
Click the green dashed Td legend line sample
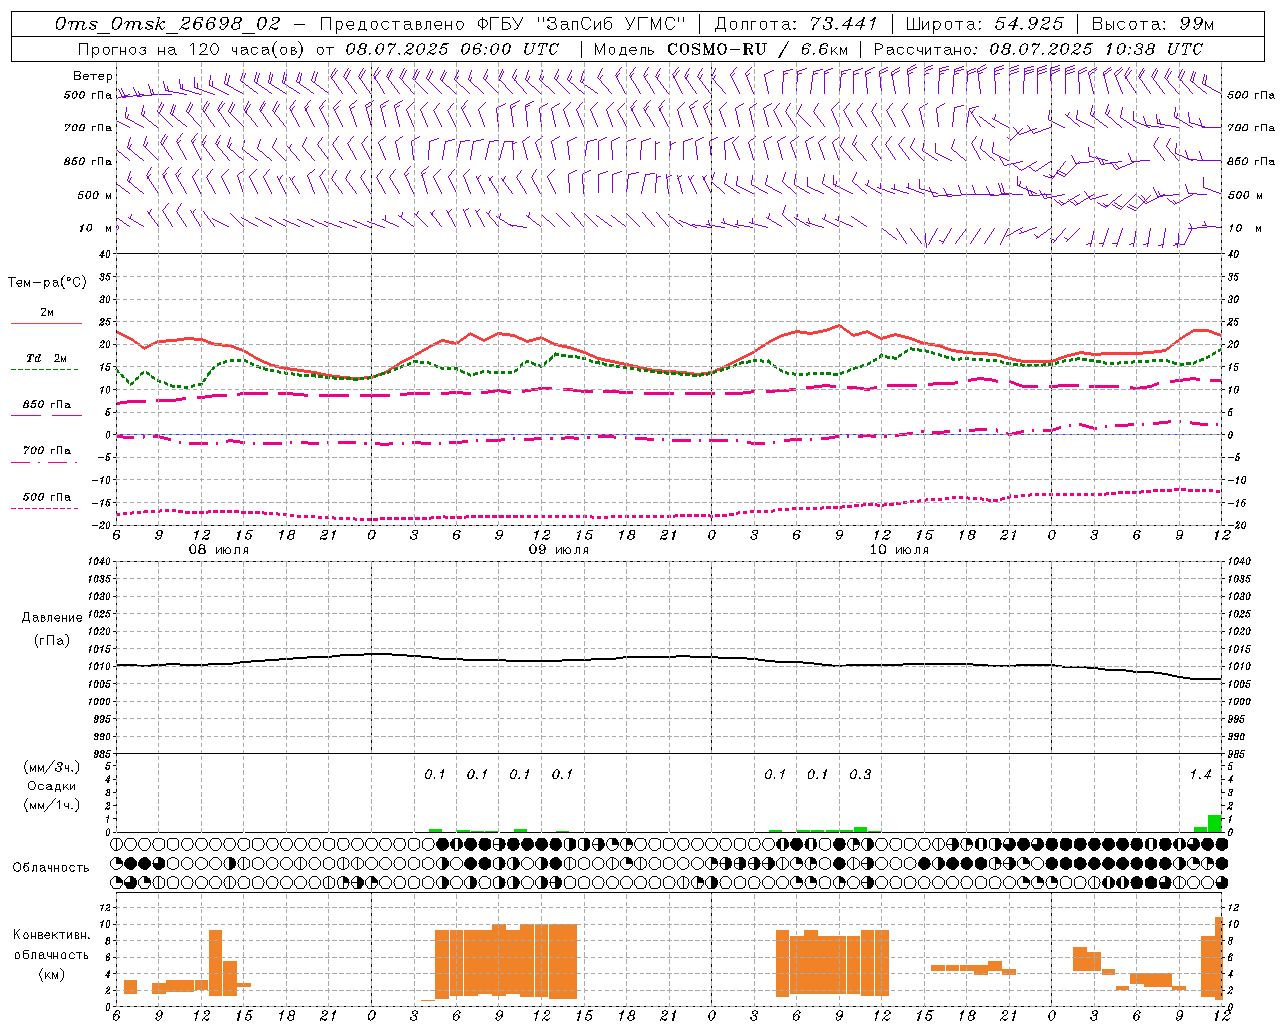[x=44, y=369]
